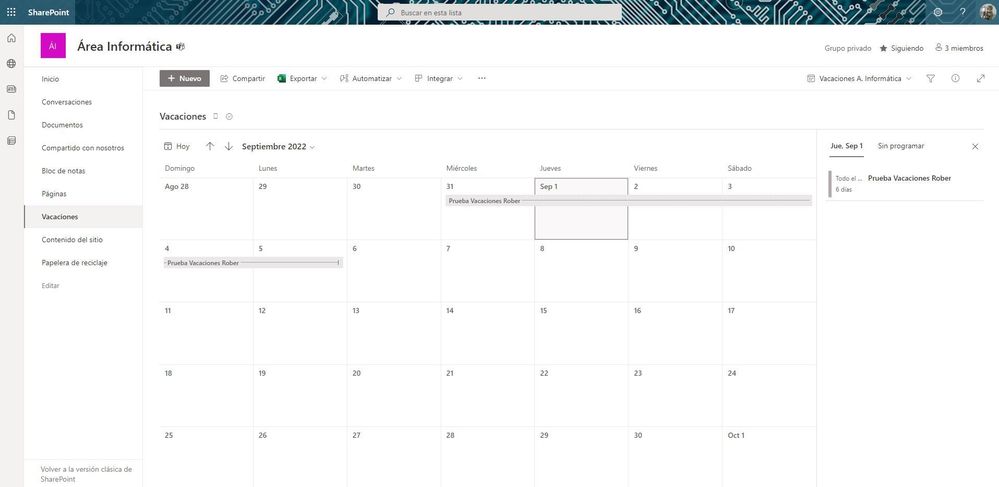Image resolution: width=999 pixels, height=487 pixels.
Task: Open Compartido con nosotros navigation link
Action: click(83, 148)
